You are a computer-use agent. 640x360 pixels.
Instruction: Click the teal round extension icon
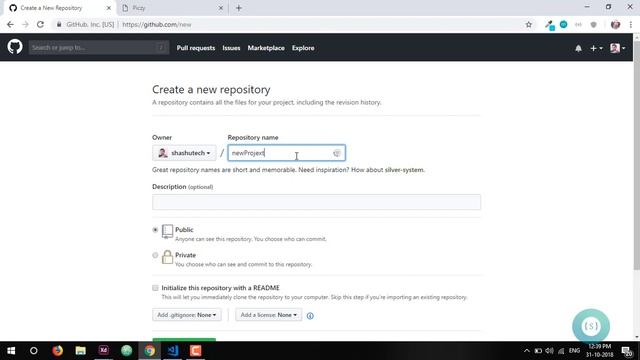point(564,24)
